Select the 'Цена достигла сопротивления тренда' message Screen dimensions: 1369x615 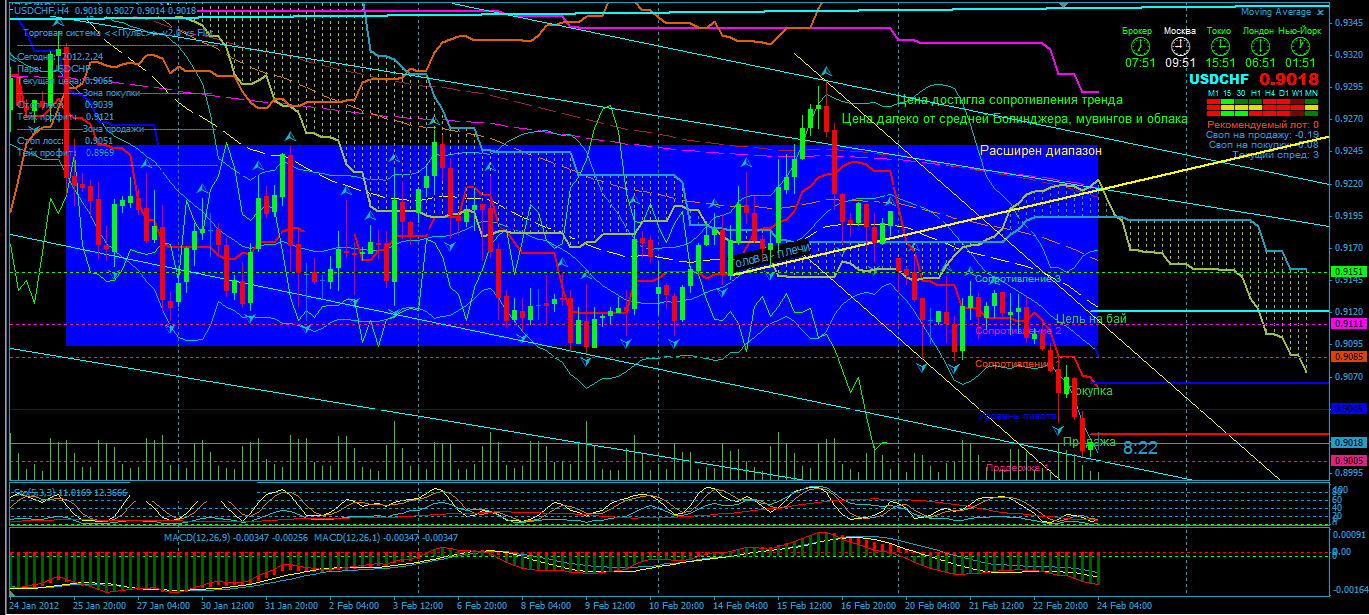1010,100
